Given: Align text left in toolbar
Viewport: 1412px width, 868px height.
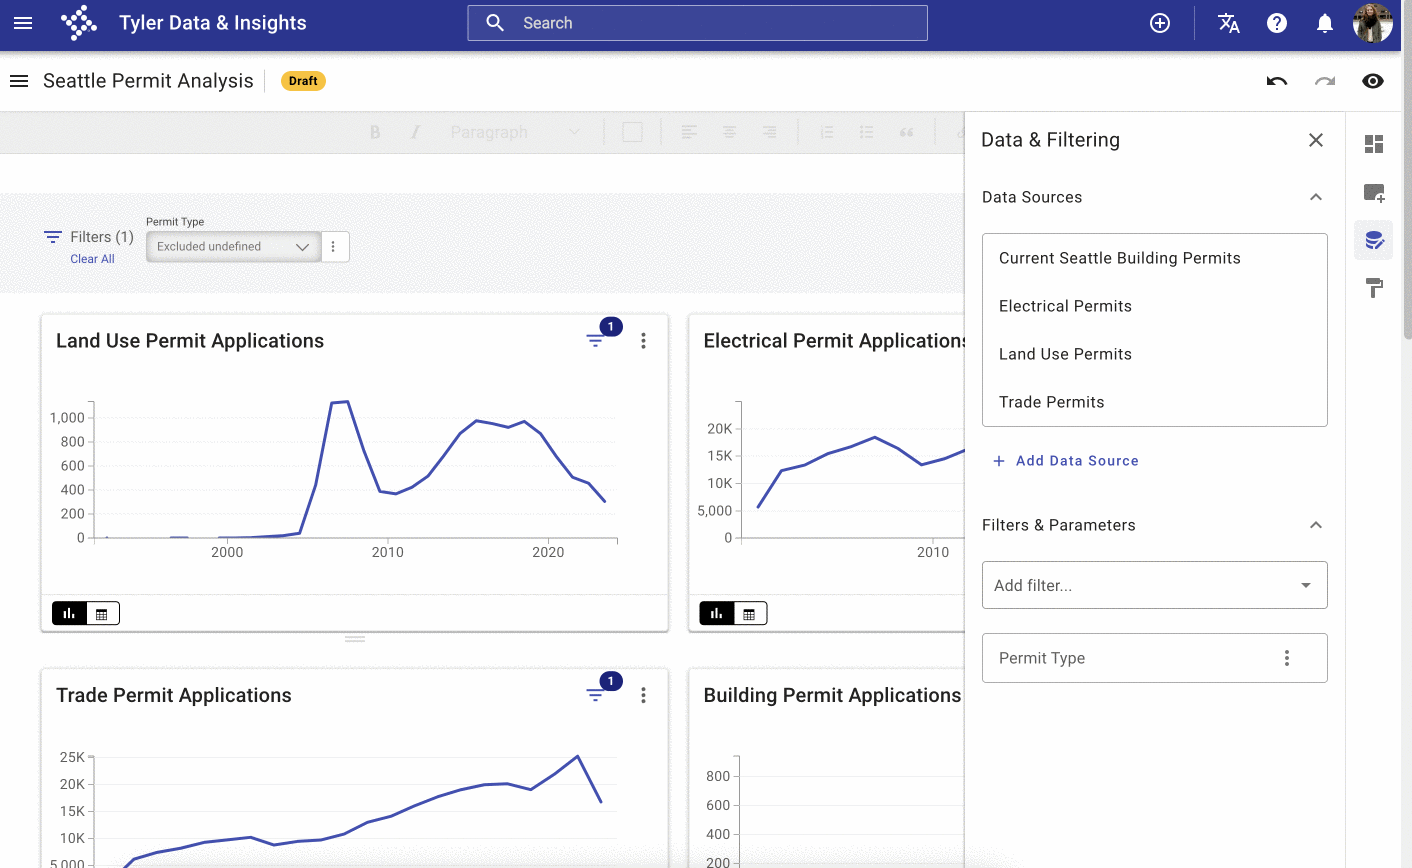Looking at the screenshot, I should 689,132.
